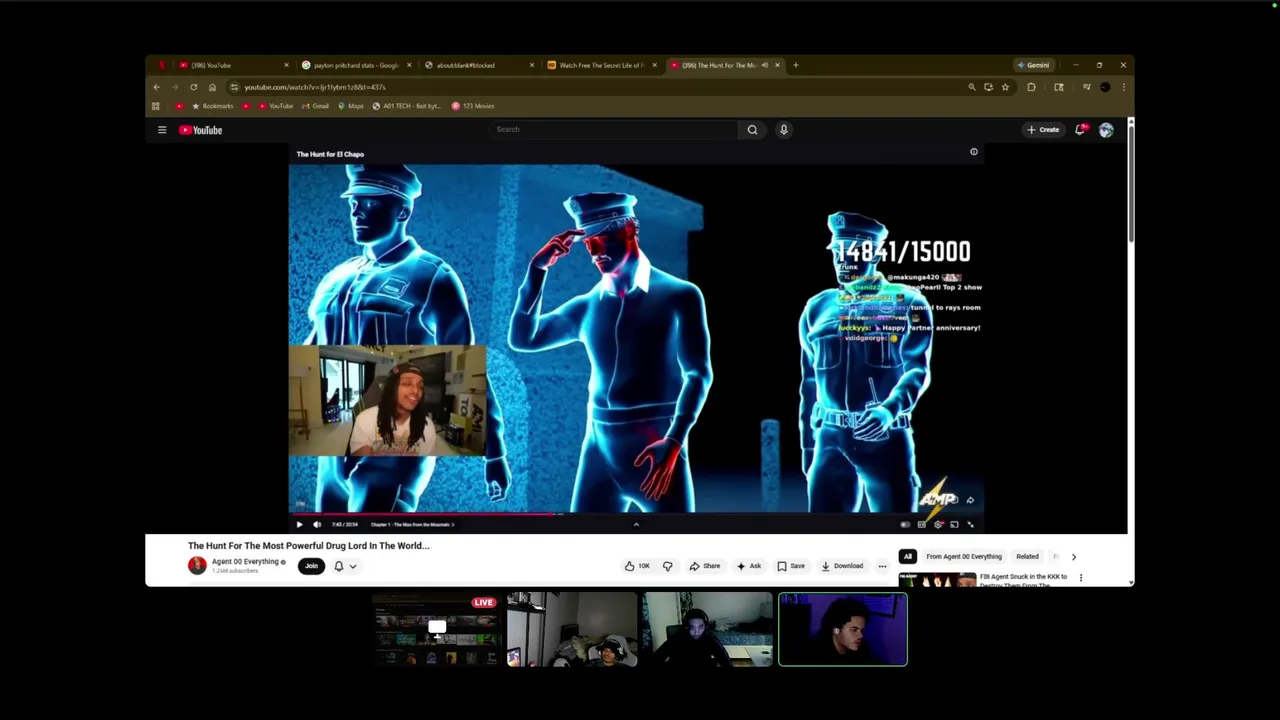Open YouTube notifications bell
This screenshot has width=1280, height=720.
(x=1080, y=129)
